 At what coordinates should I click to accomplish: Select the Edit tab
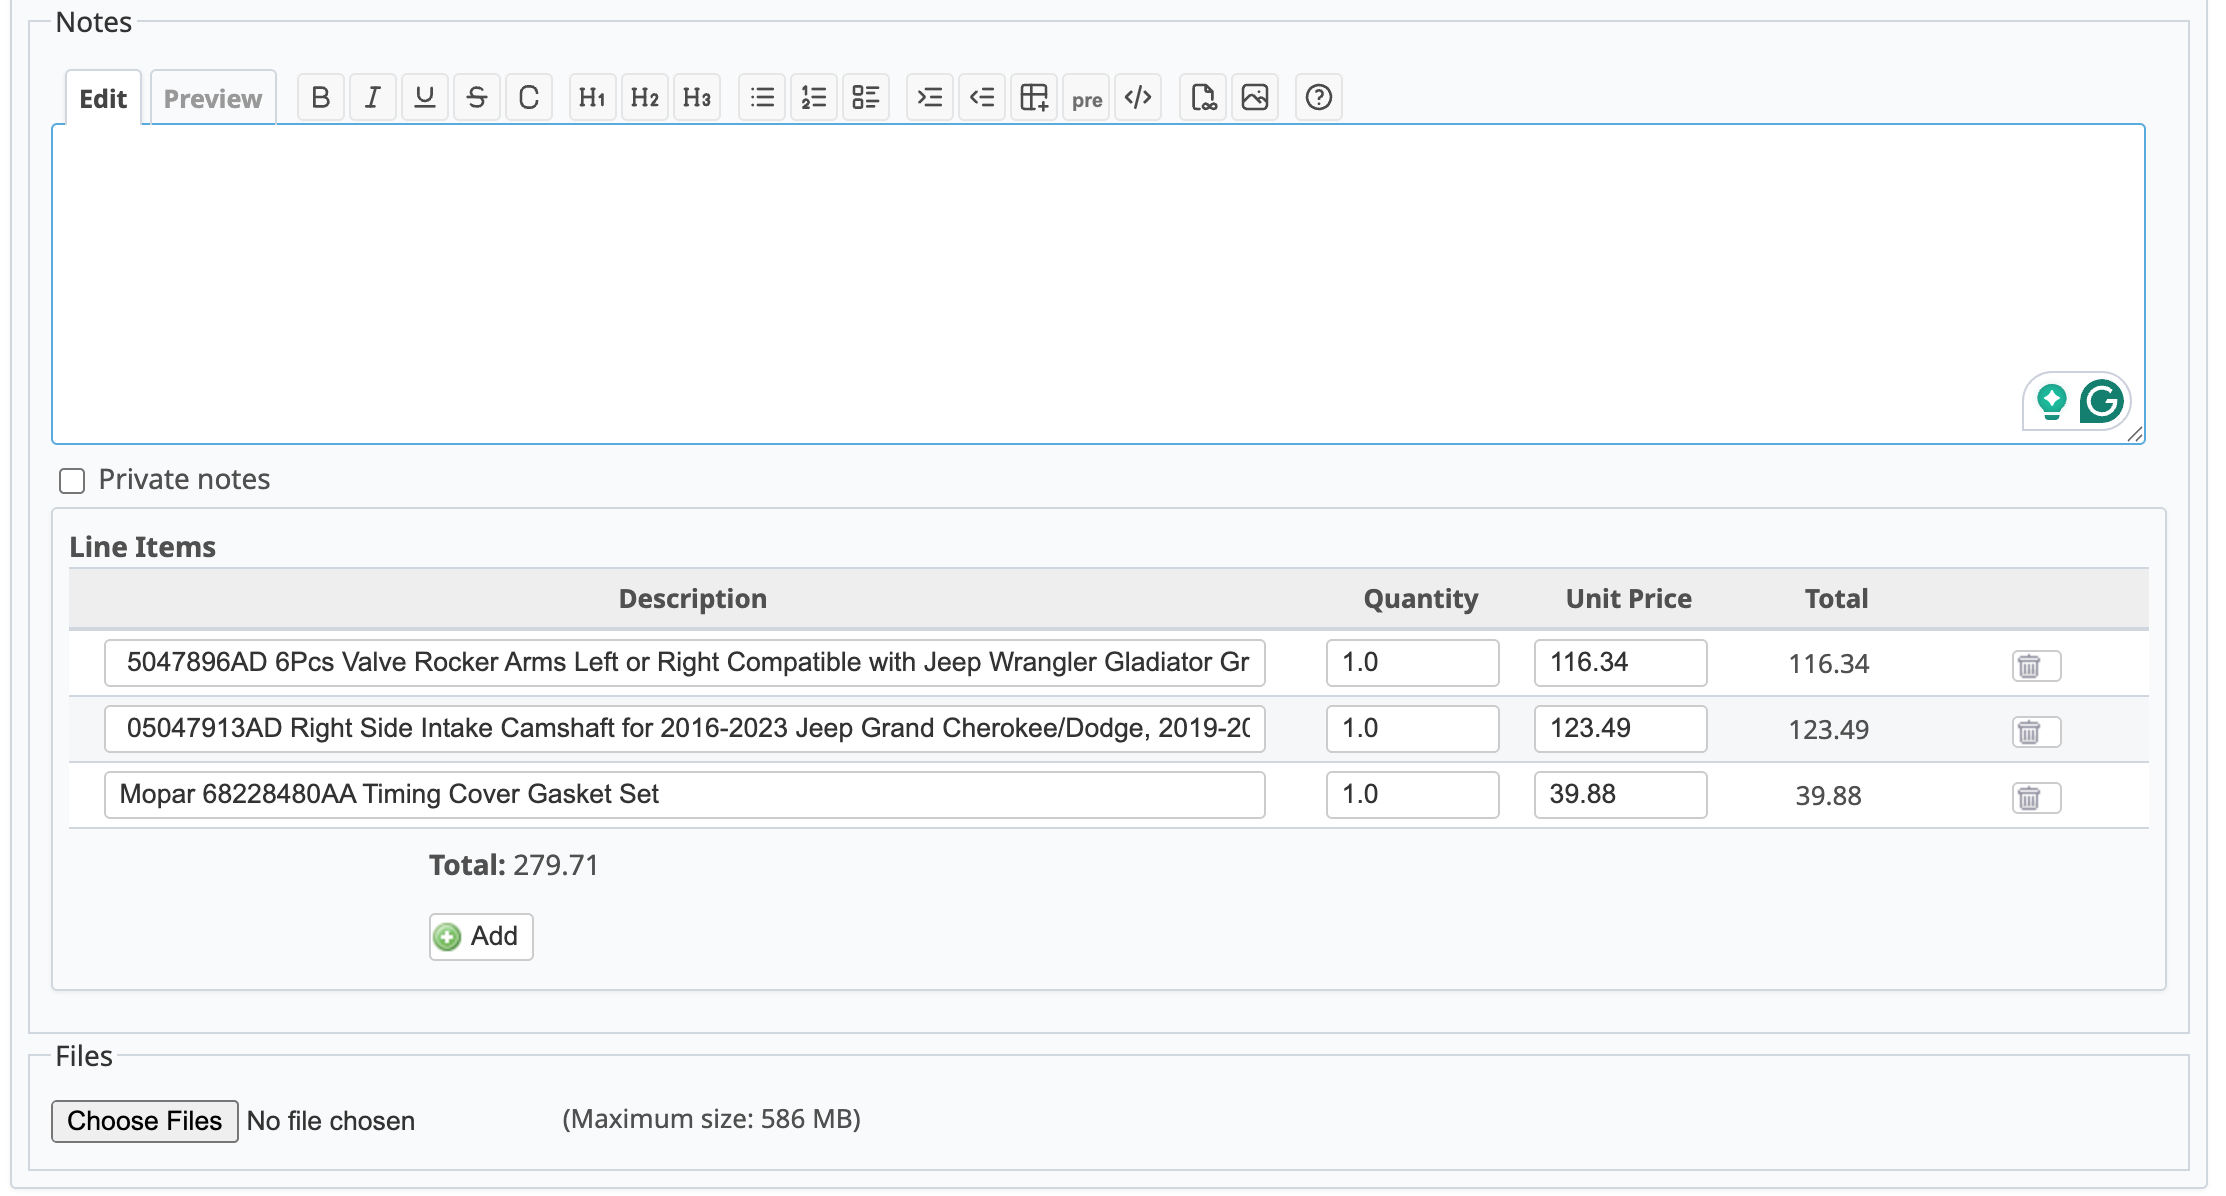[103, 99]
